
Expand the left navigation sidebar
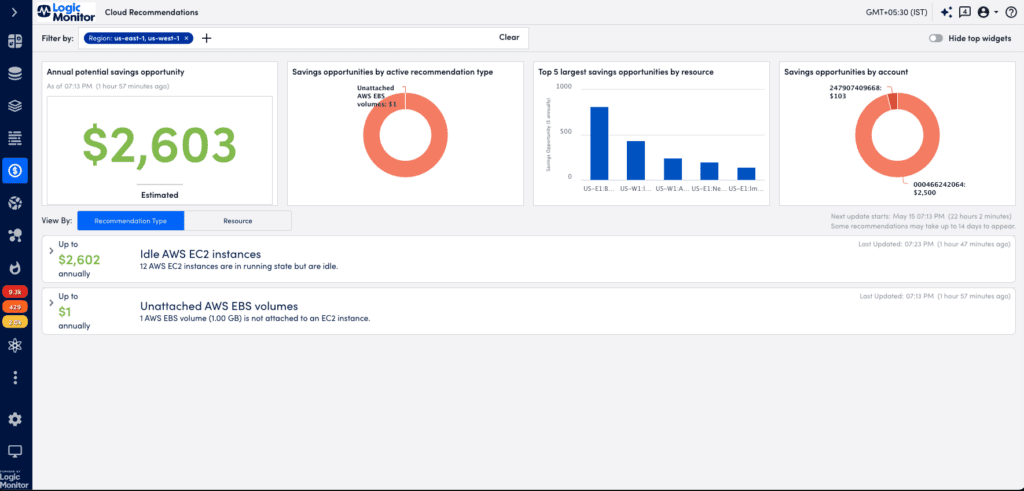[x=14, y=12]
